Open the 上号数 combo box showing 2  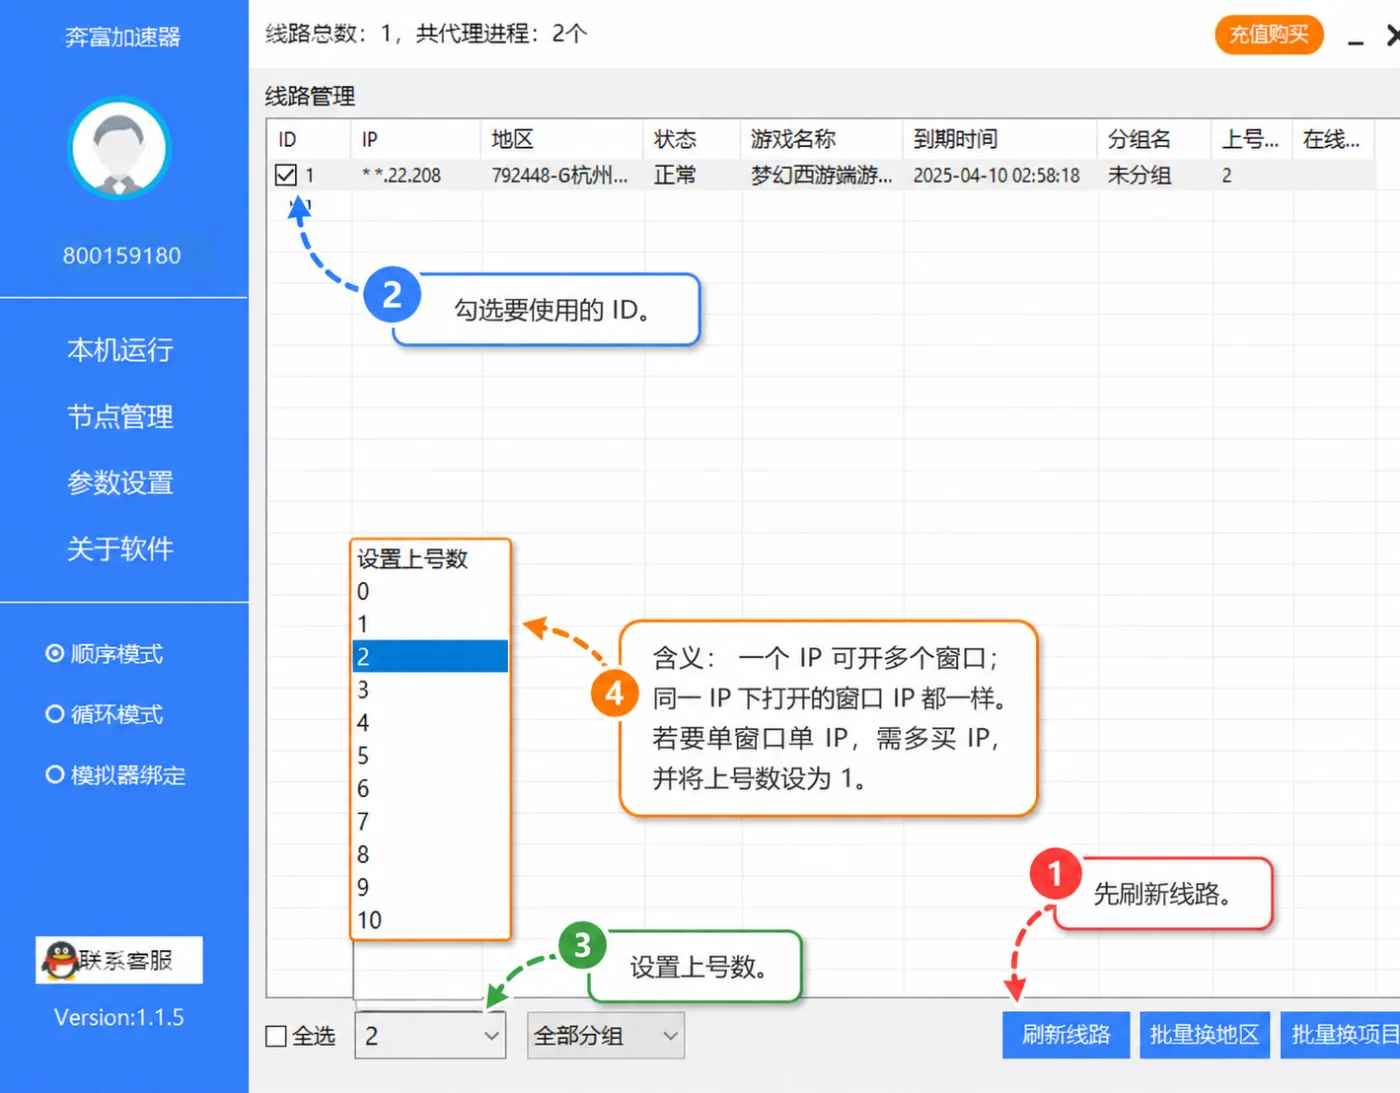(x=430, y=1036)
